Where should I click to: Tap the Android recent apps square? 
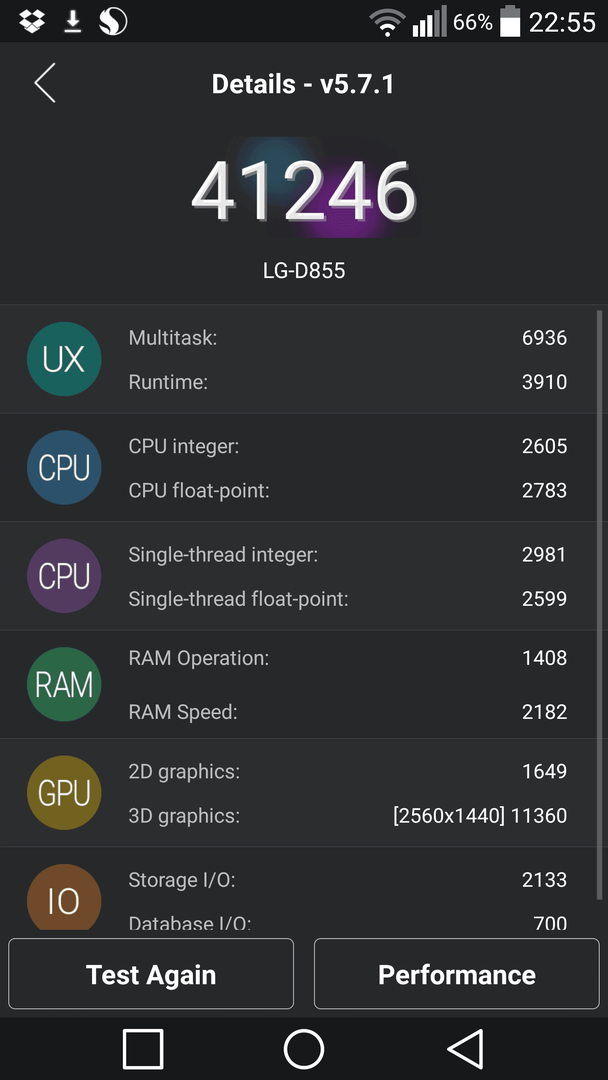(x=143, y=1049)
